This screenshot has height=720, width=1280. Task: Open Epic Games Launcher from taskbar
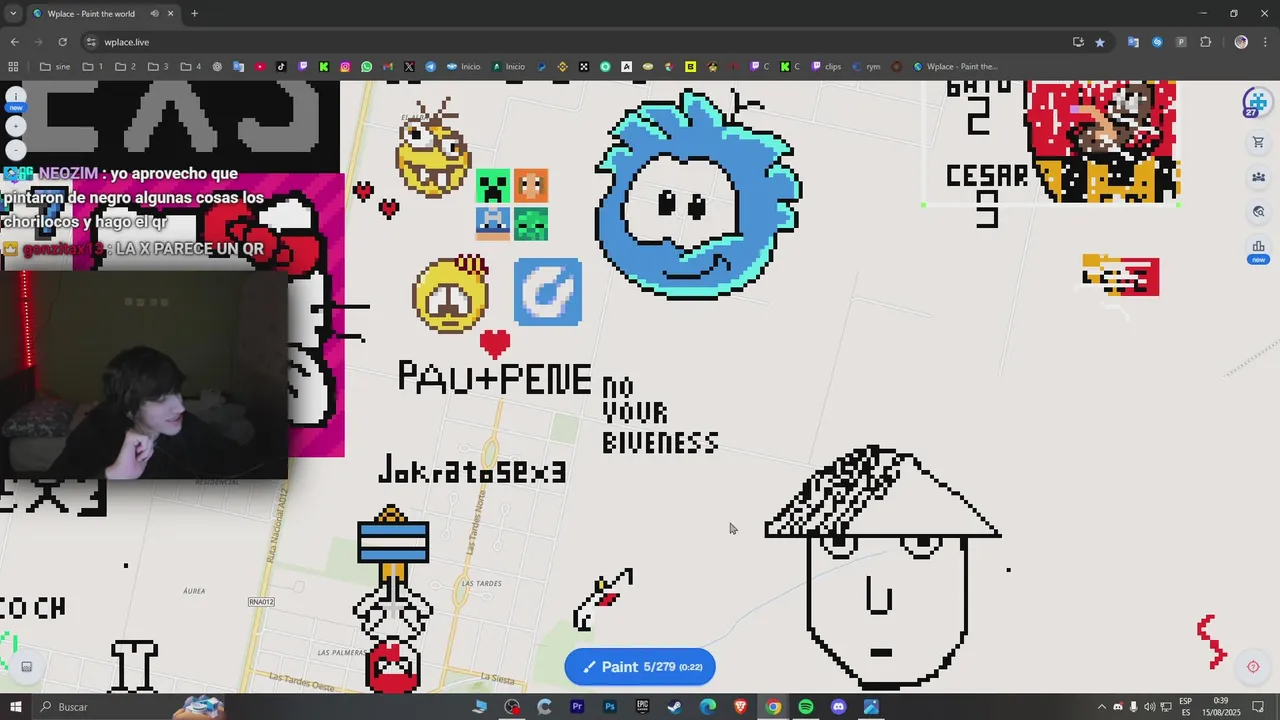pyautogui.click(x=642, y=707)
